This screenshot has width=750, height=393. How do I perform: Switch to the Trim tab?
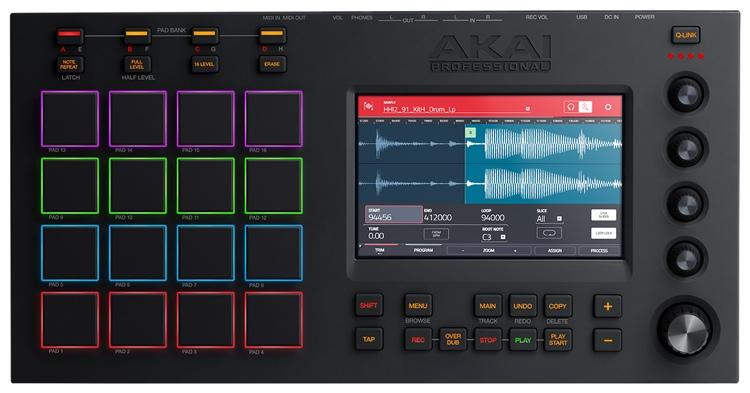tap(380, 250)
